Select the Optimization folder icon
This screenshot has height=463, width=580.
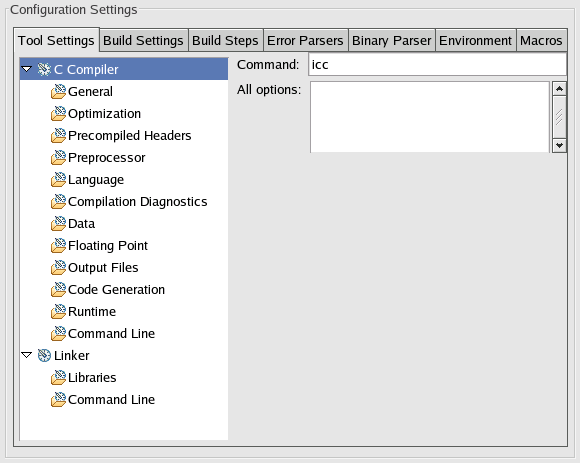click(x=58, y=114)
